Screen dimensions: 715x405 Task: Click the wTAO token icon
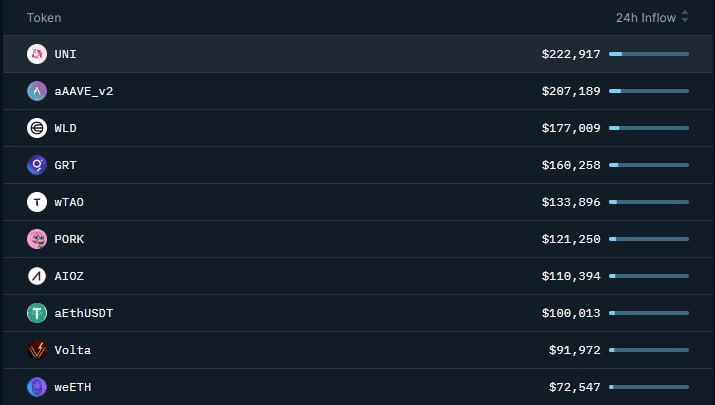37,202
